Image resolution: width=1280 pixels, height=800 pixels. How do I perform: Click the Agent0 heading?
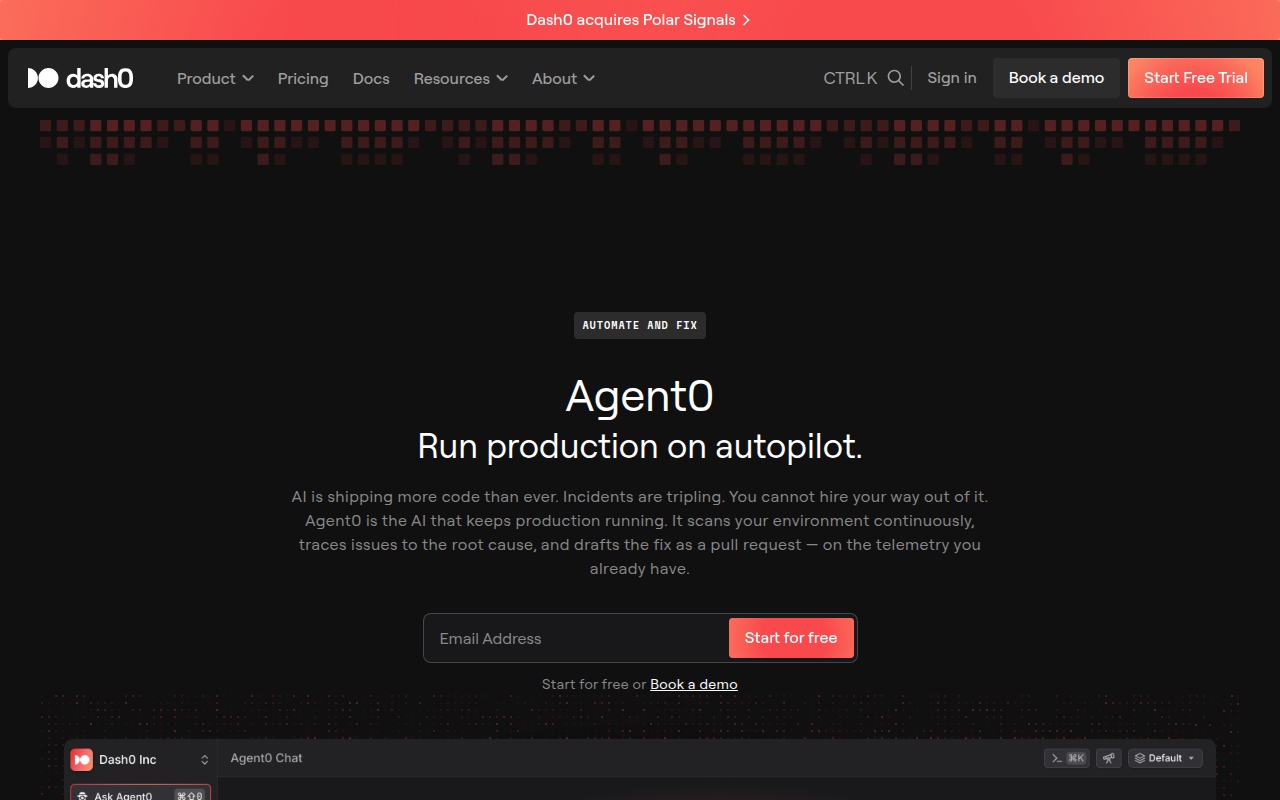pos(640,396)
